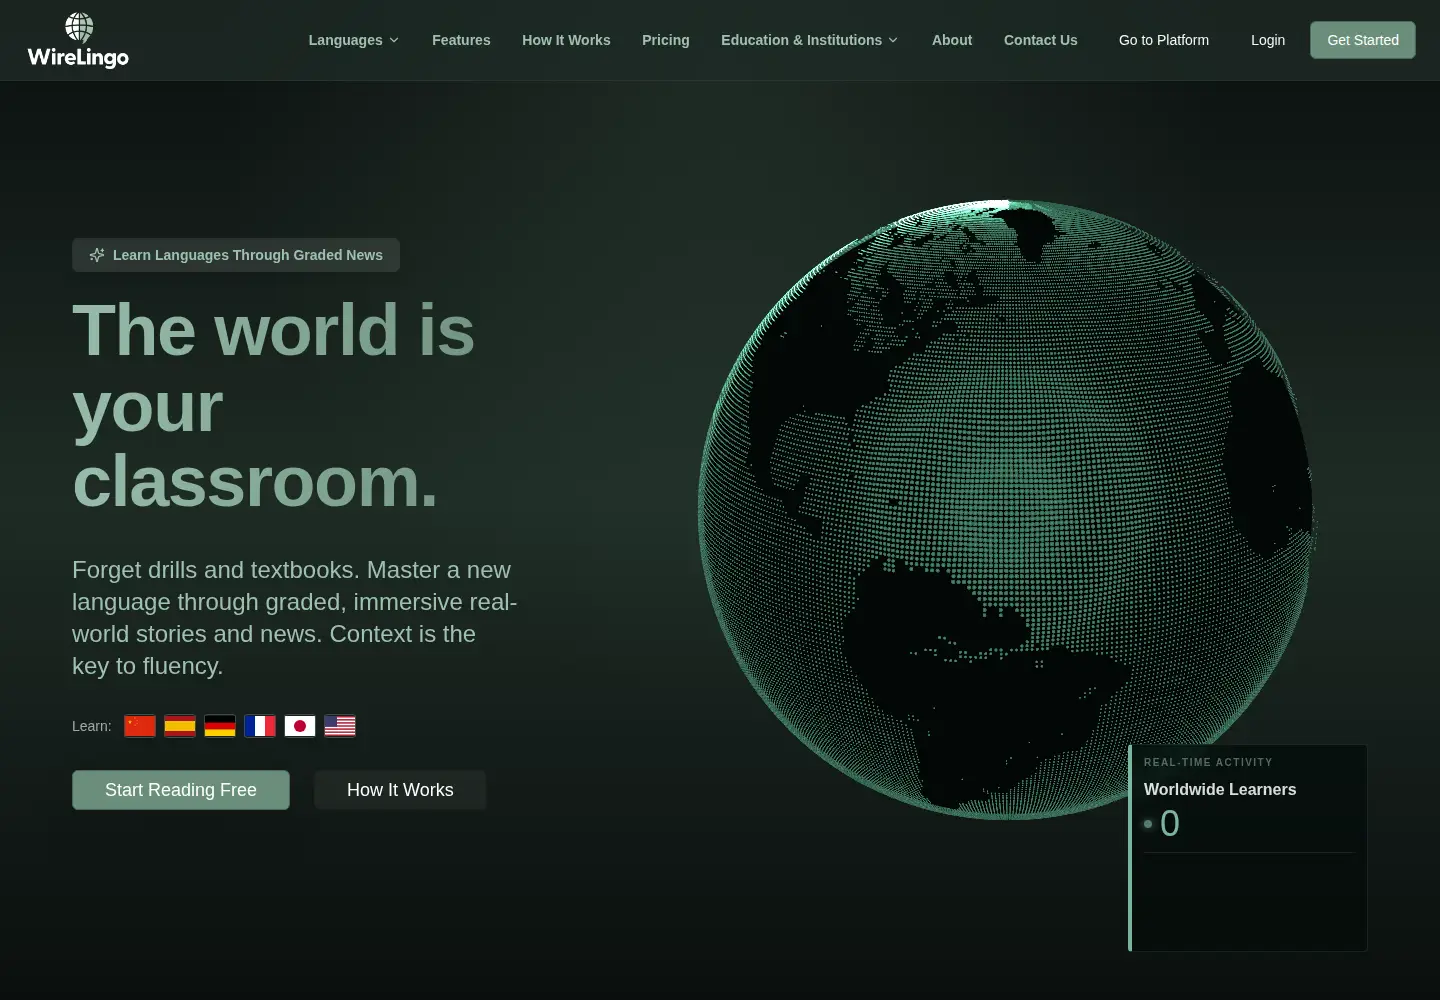Click the 'Learn:' label before the flags

(x=92, y=726)
